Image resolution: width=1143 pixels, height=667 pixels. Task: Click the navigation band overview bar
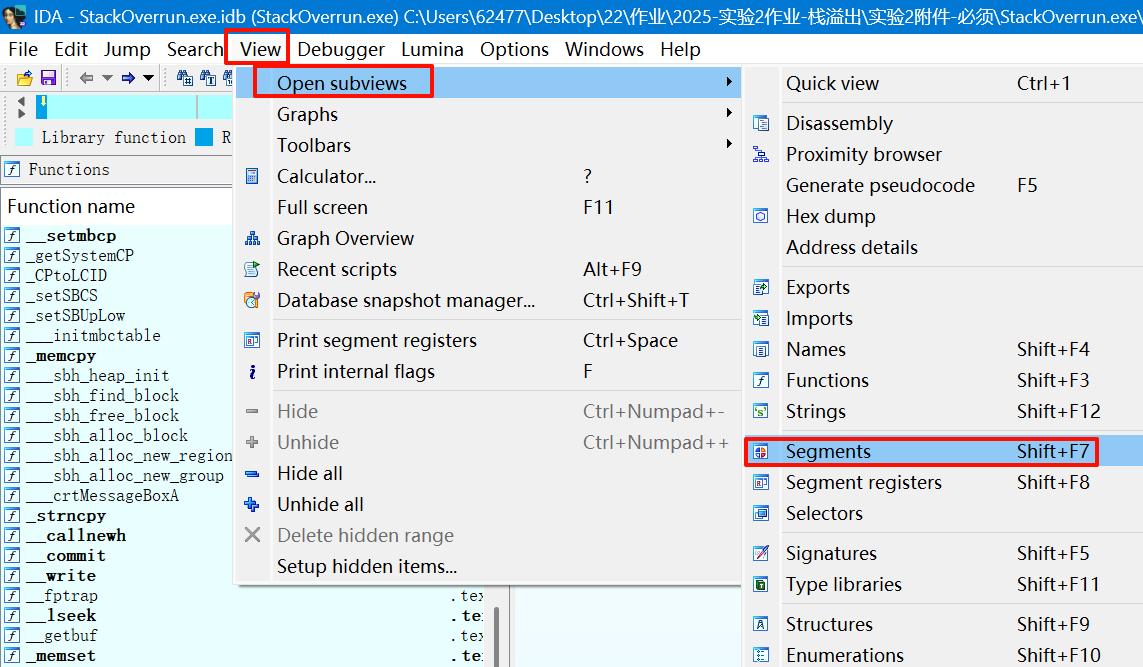(135, 107)
